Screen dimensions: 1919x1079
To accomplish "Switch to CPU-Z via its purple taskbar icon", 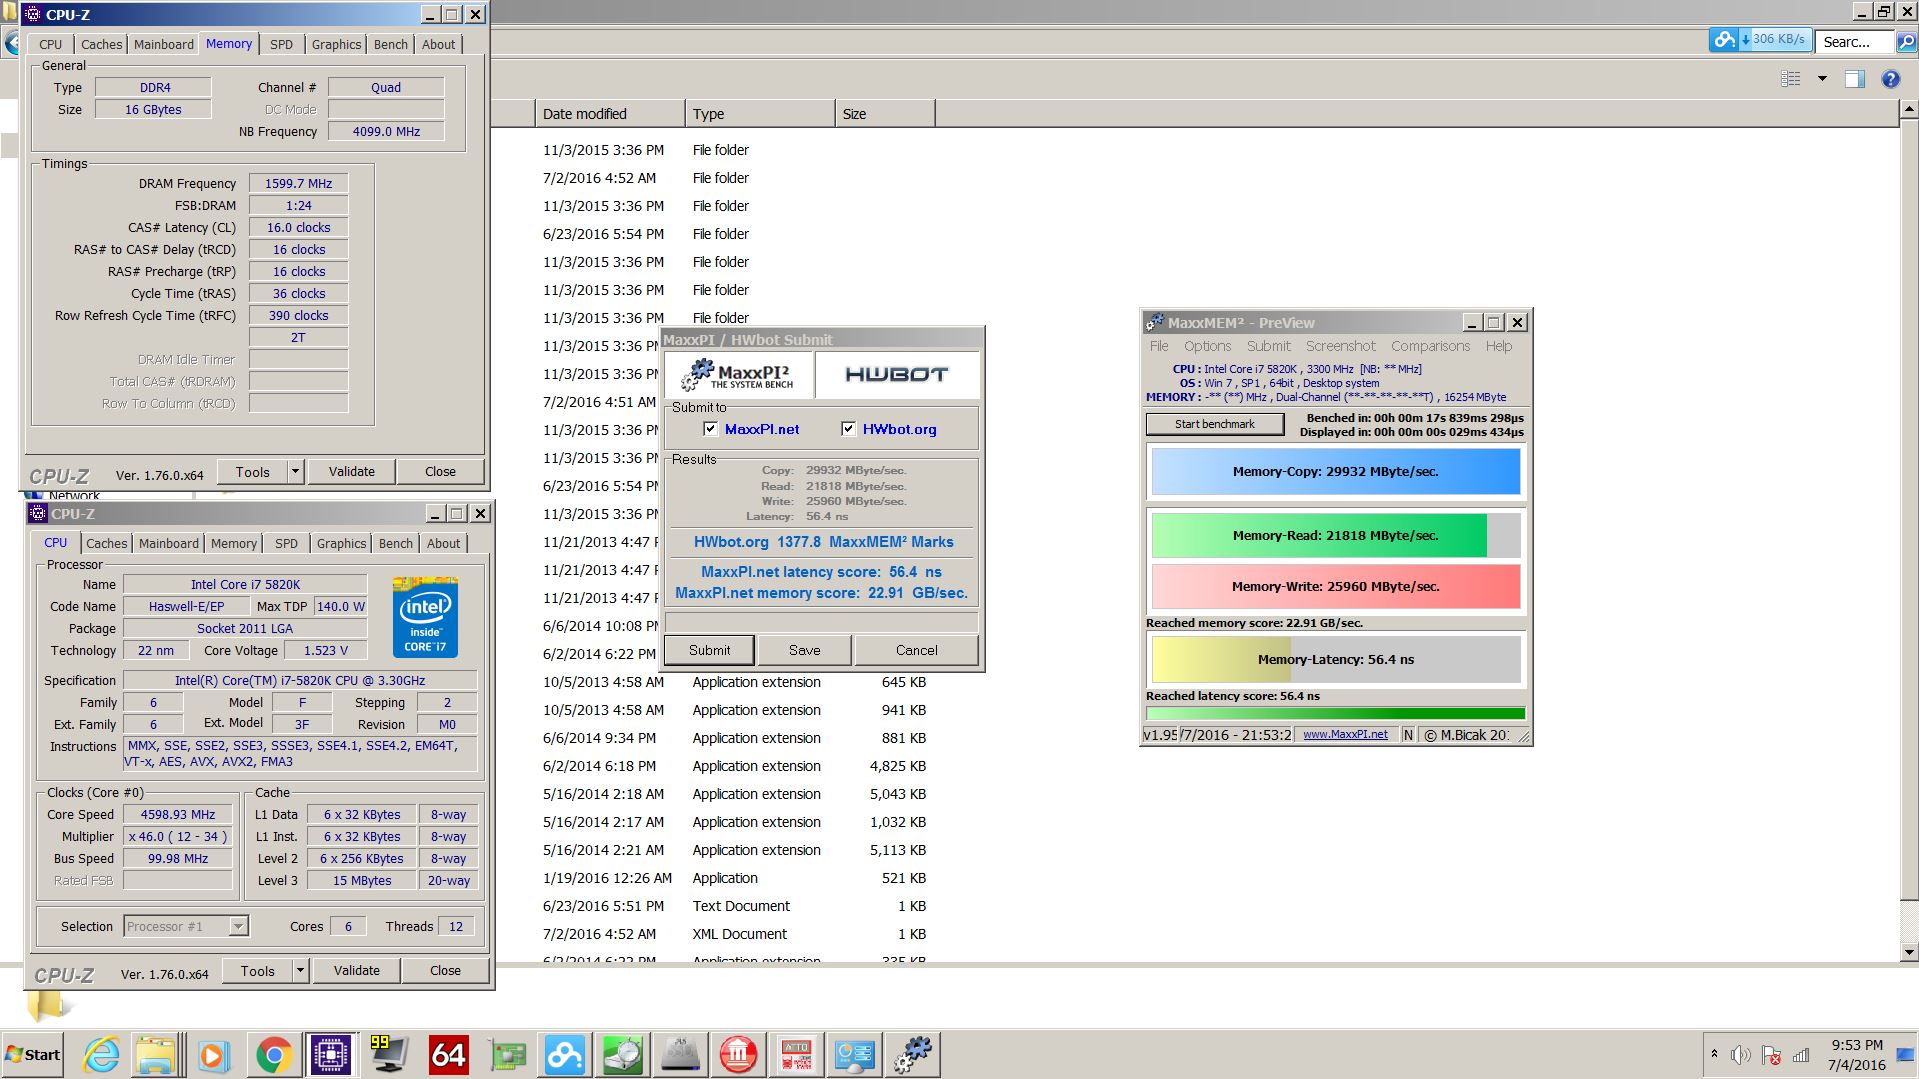I will tap(331, 1055).
